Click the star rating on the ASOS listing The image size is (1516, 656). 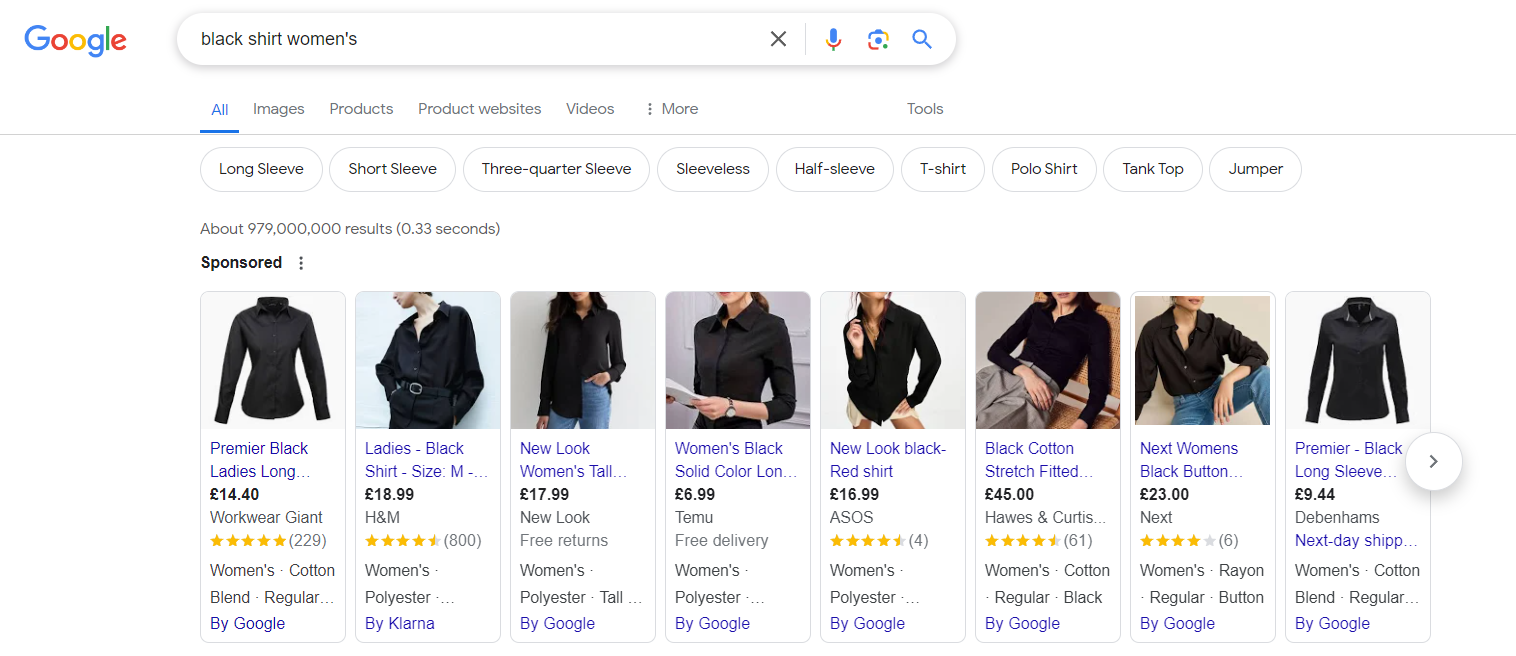click(x=866, y=540)
